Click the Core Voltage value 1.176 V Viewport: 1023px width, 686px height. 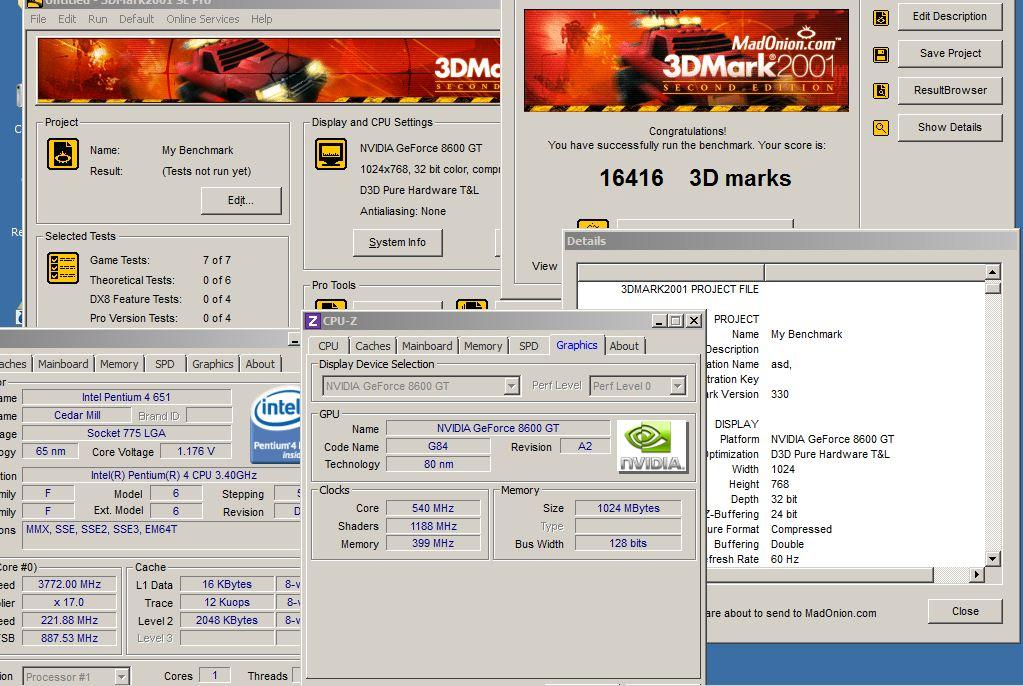click(195, 451)
